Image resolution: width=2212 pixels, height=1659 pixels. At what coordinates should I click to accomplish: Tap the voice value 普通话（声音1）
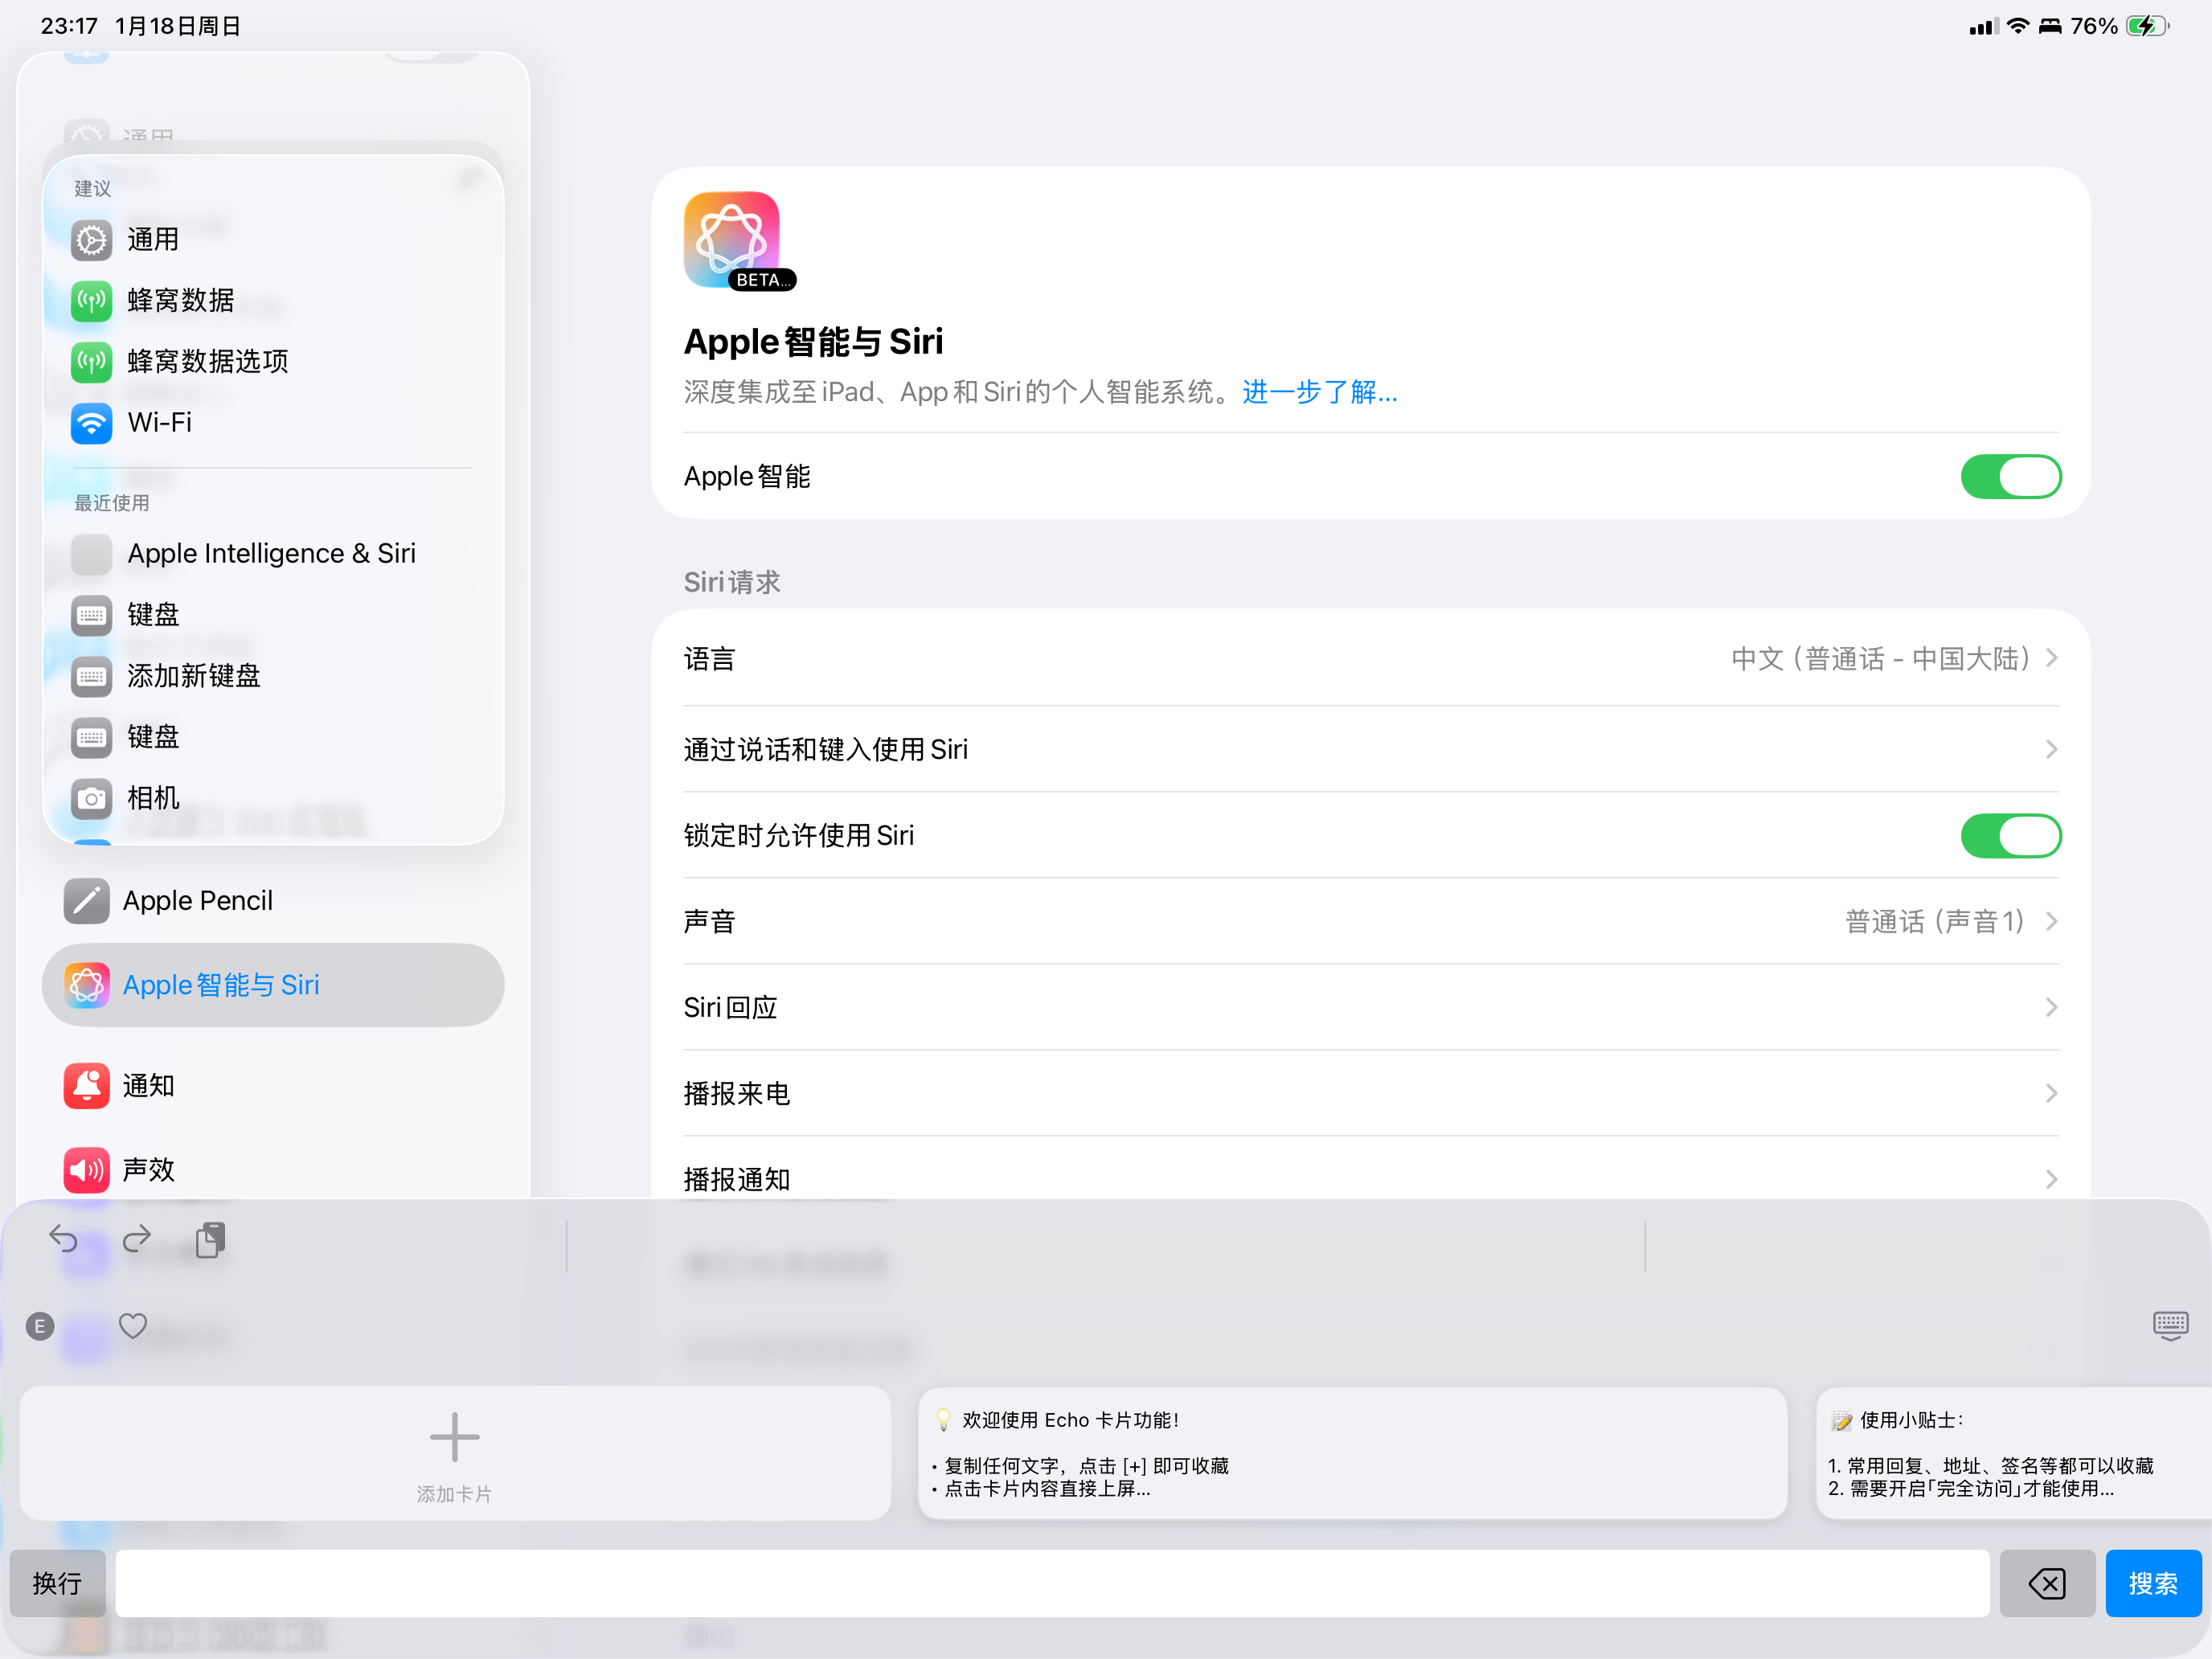[x=1935, y=921]
